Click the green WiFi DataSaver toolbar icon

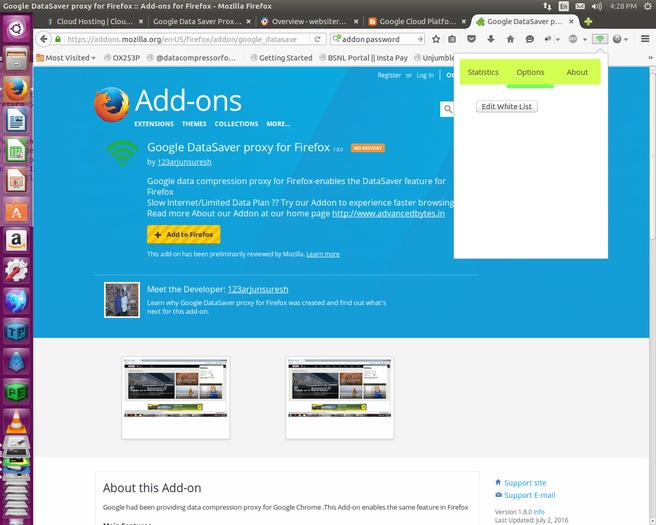point(600,39)
